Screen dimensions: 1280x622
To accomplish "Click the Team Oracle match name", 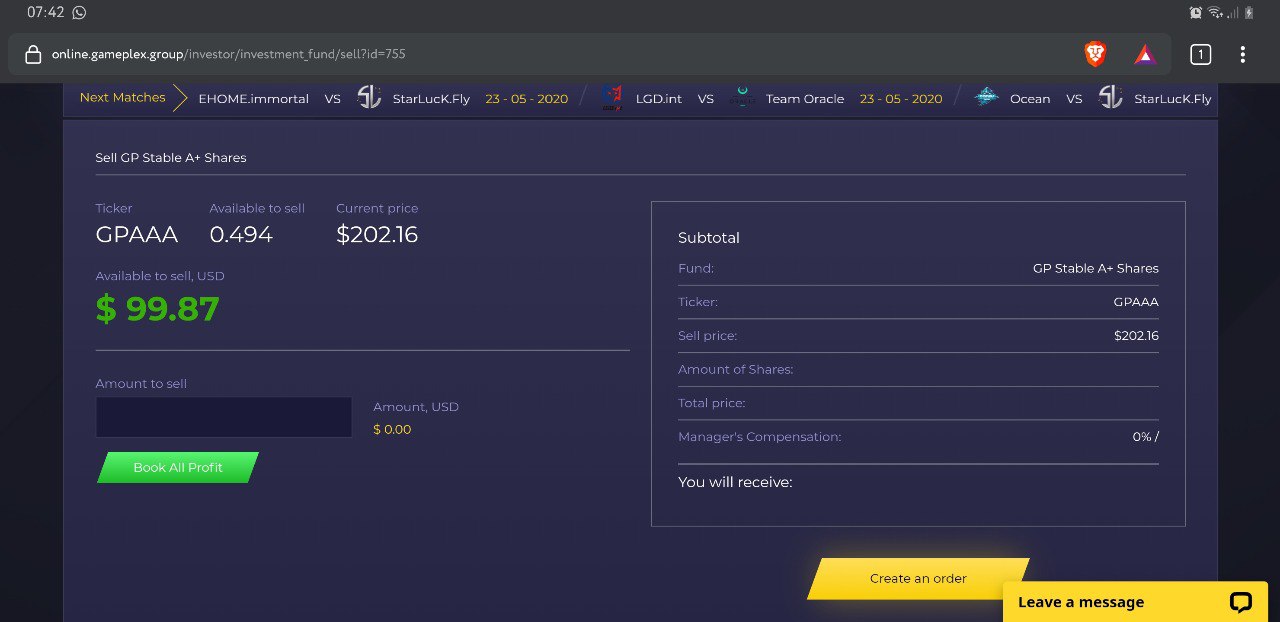I will tap(804, 99).
